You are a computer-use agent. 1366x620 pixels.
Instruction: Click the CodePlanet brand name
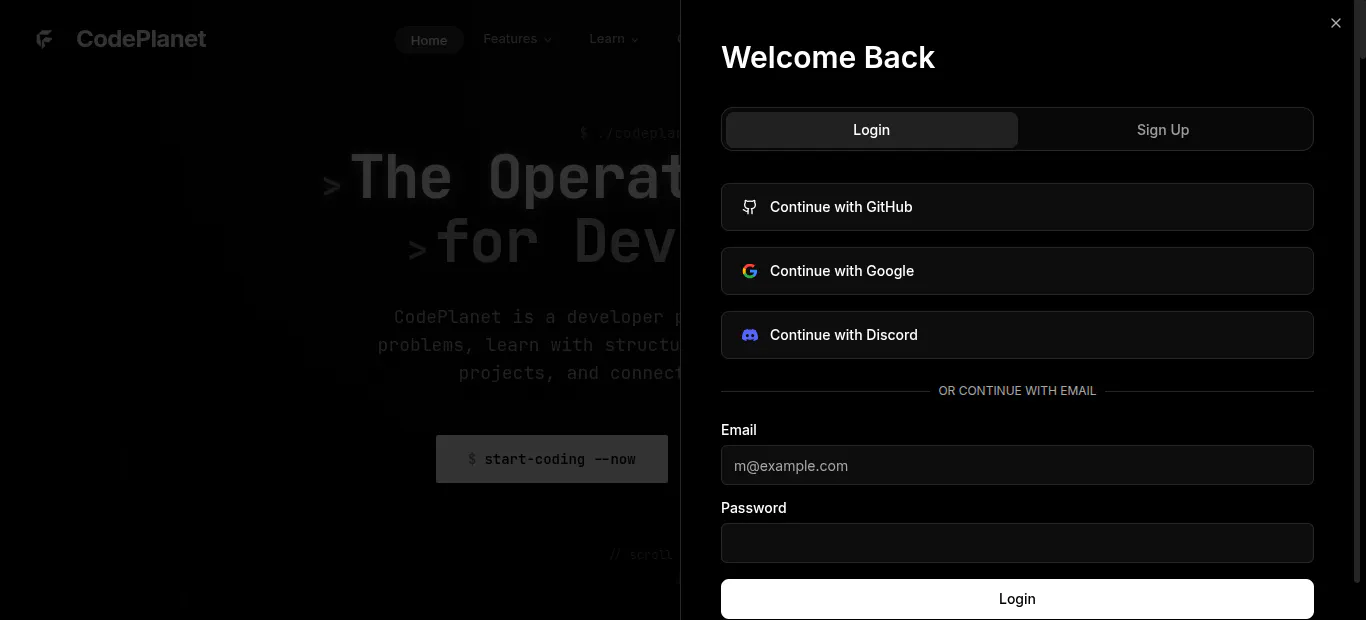coord(141,39)
